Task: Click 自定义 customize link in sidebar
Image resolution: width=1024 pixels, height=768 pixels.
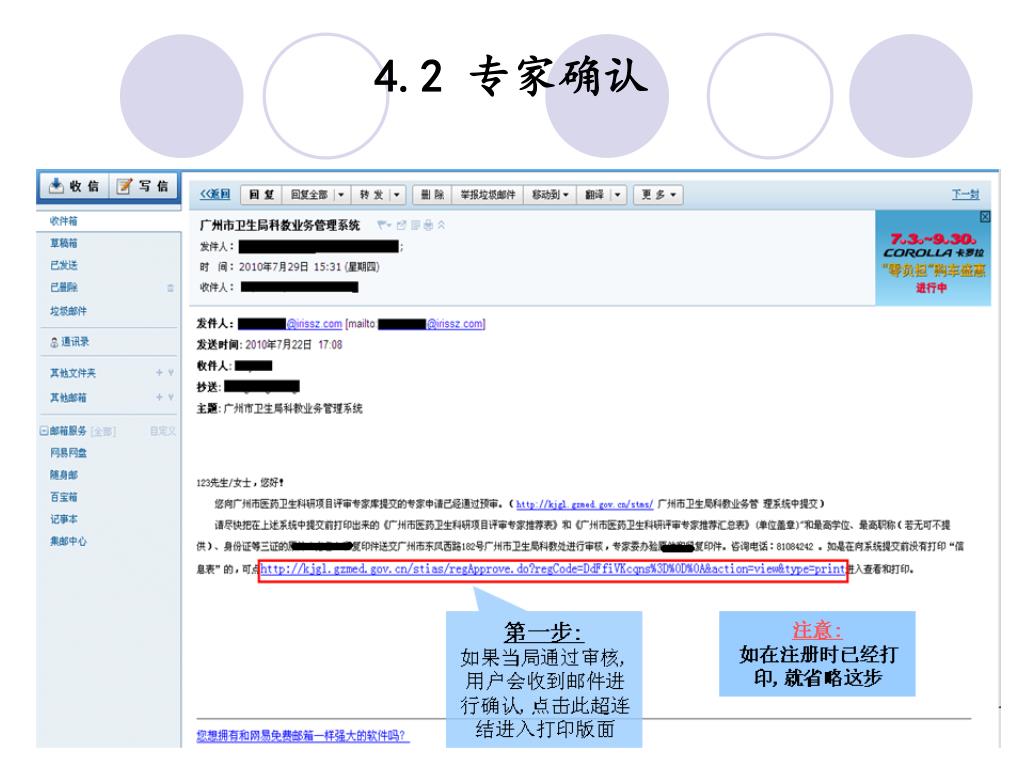Action: coord(163,431)
